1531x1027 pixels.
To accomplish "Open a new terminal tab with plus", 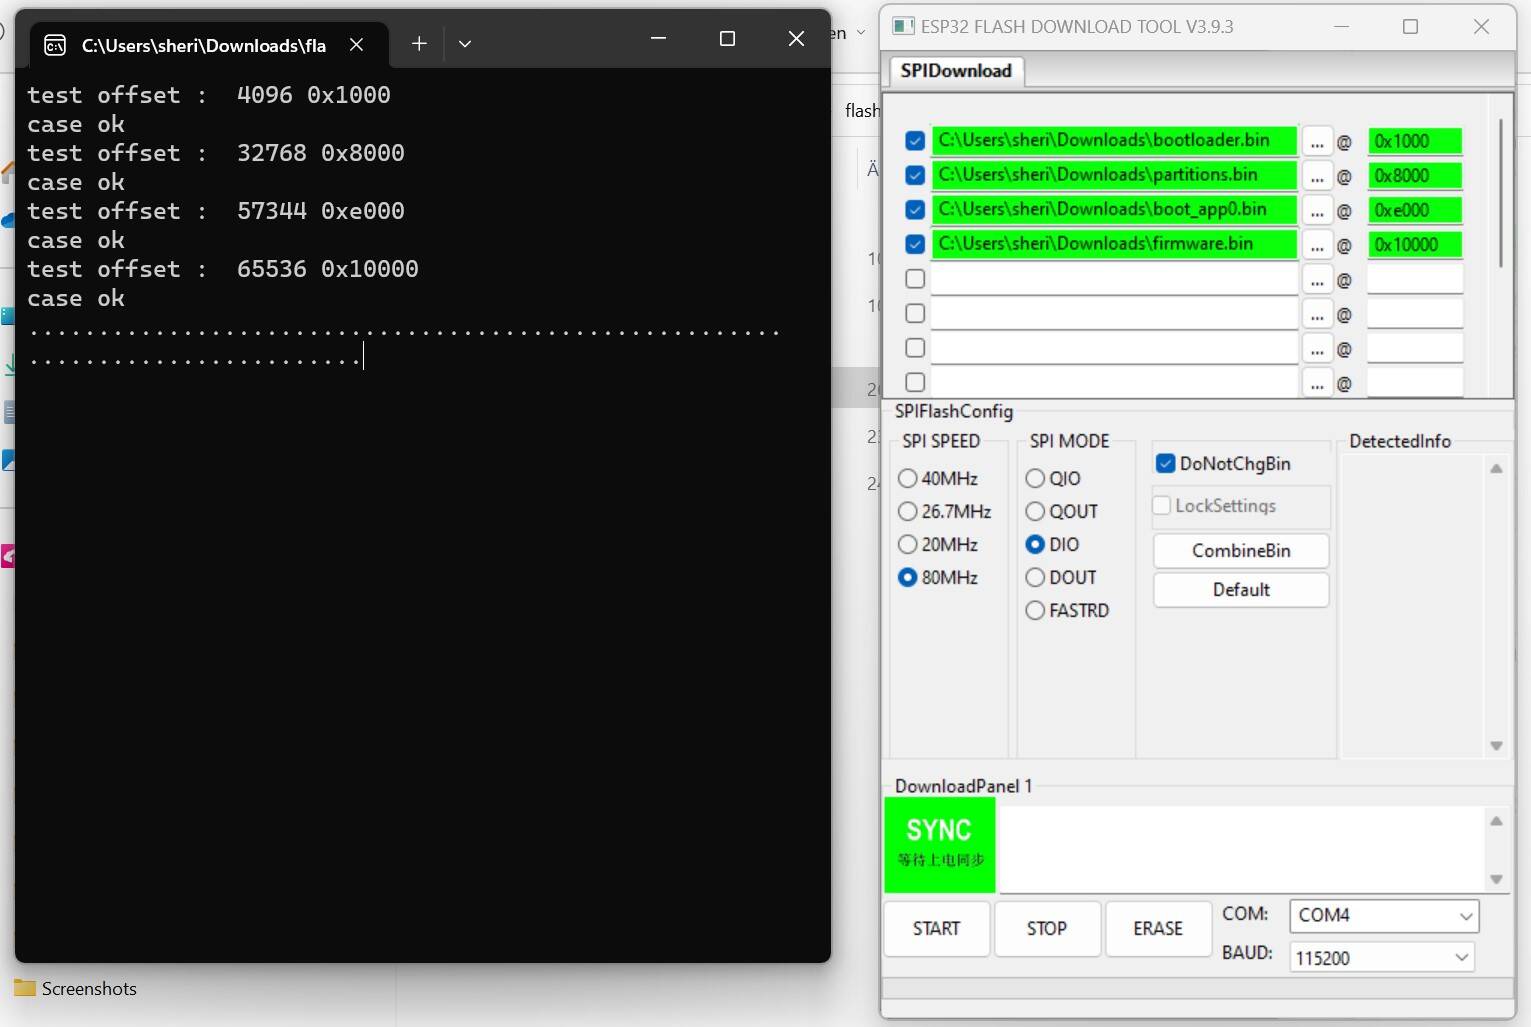I will tap(419, 43).
